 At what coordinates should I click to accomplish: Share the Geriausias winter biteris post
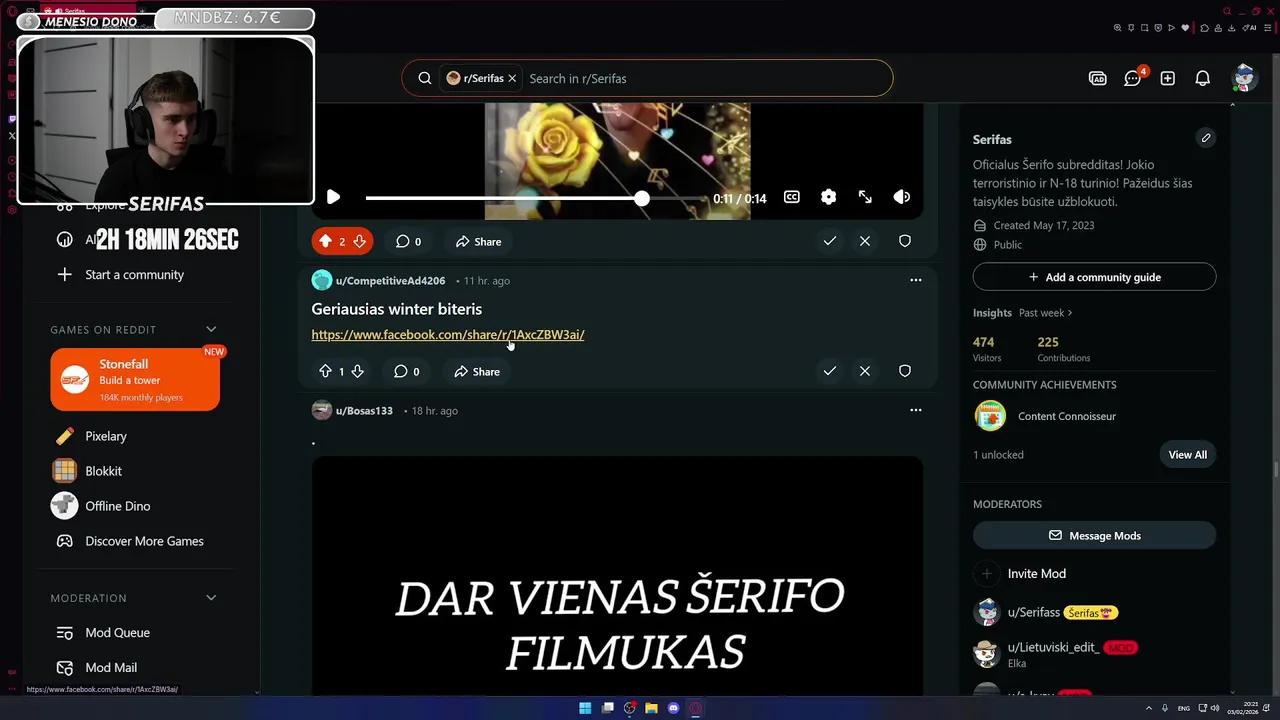477,371
